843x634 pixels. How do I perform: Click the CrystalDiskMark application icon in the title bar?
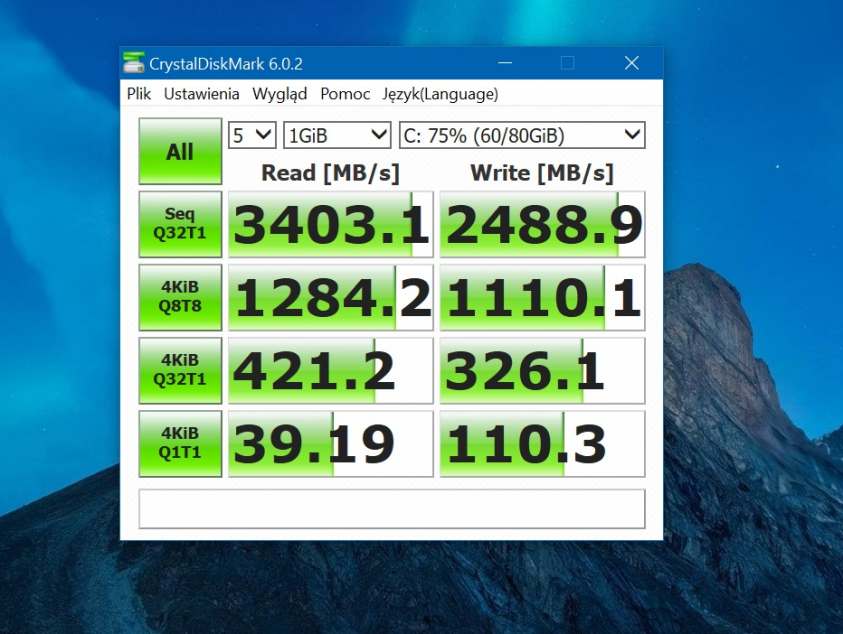click(131, 62)
